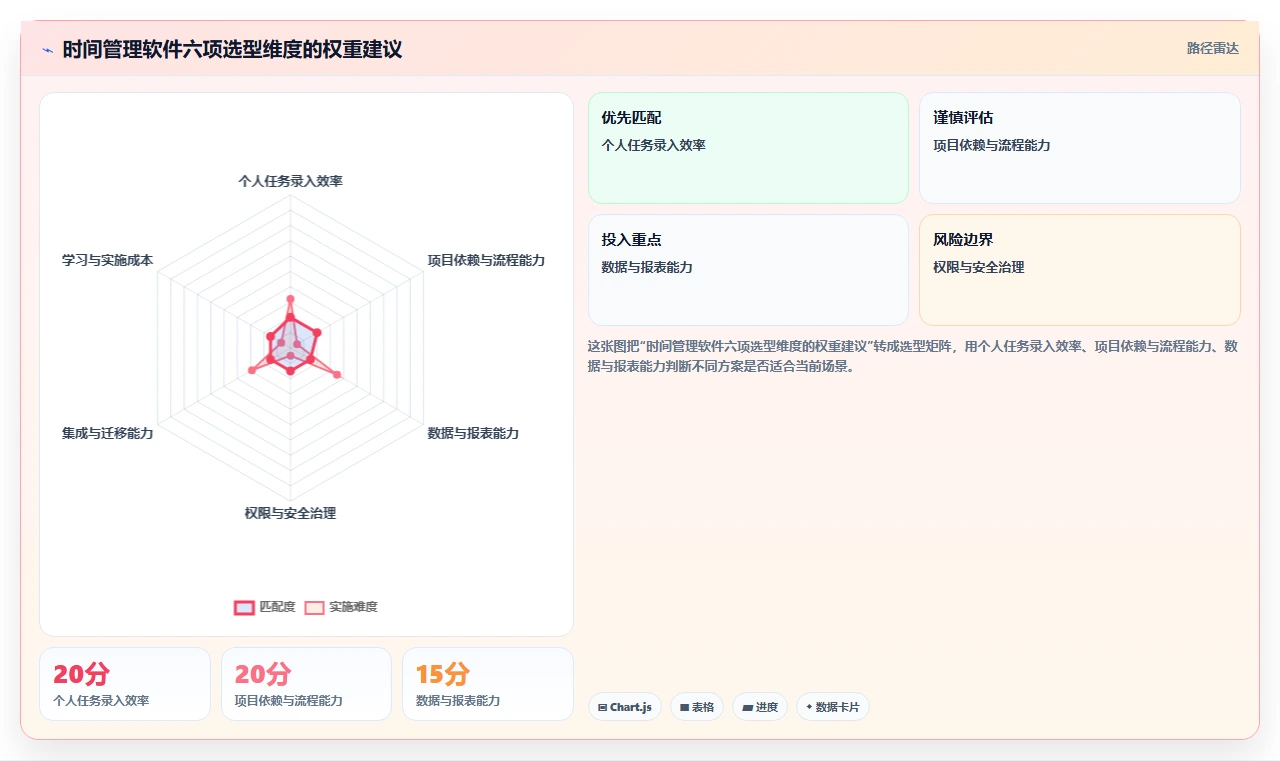
Task: Click the radar axis label 个人任务录入效率
Action: click(290, 181)
